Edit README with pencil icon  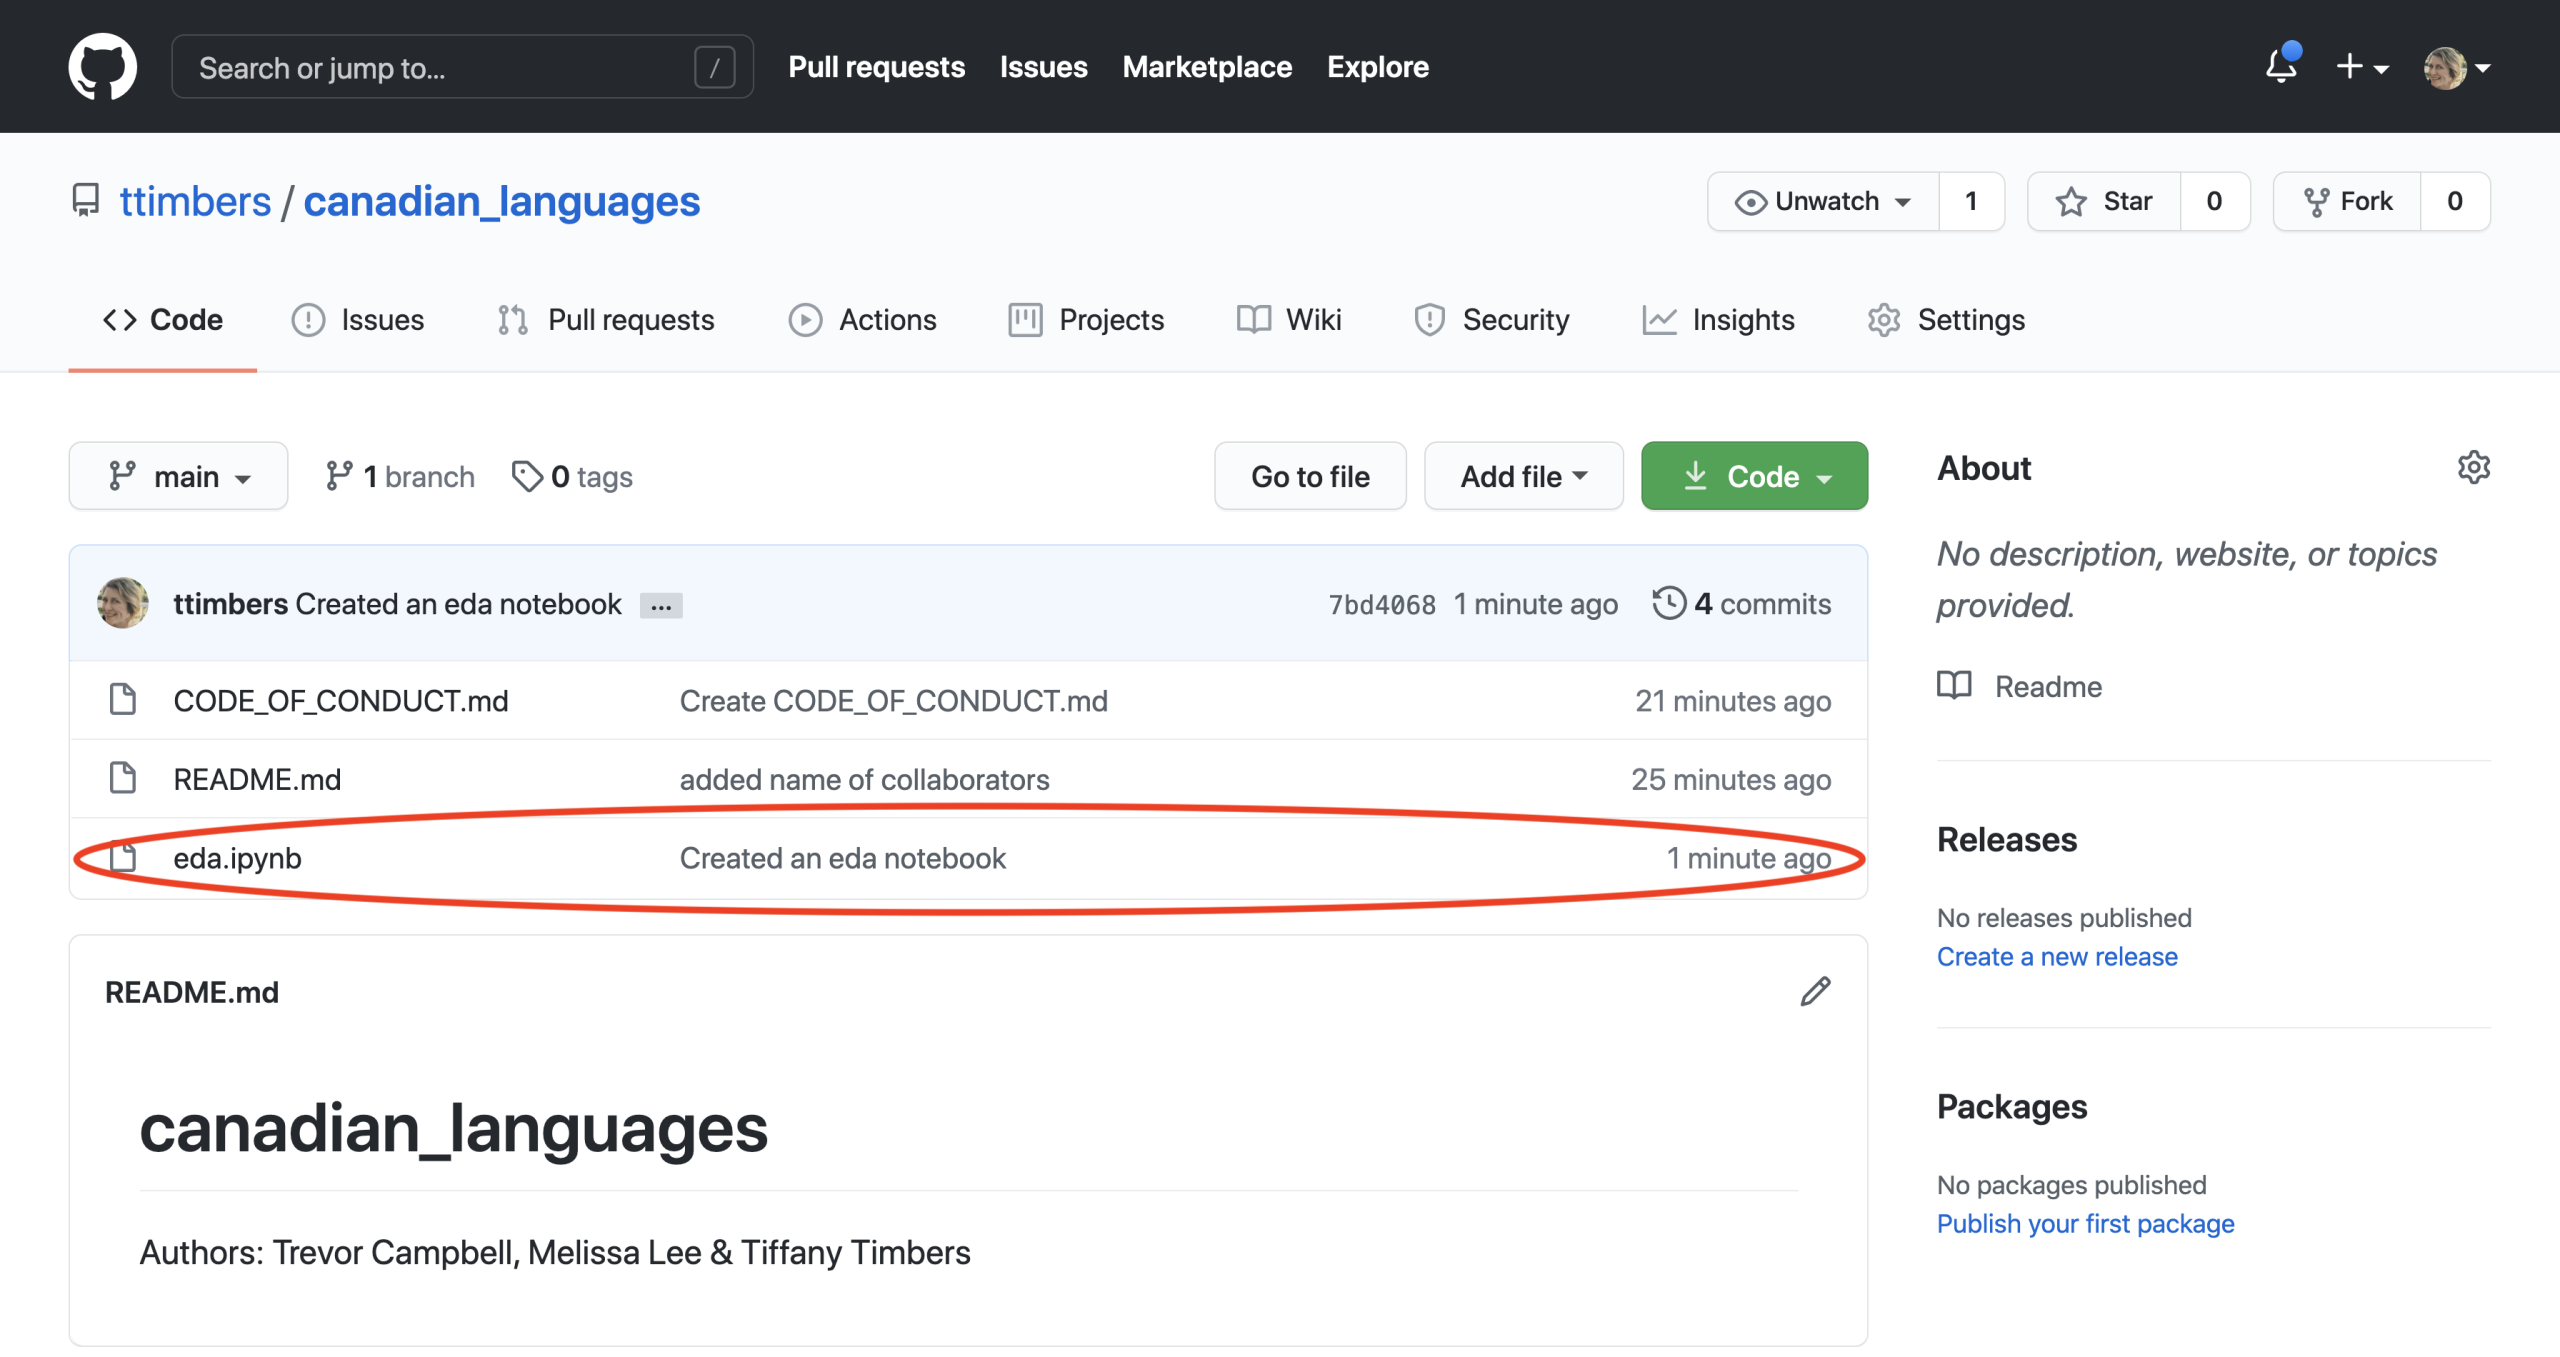click(x=1815, y=991)
